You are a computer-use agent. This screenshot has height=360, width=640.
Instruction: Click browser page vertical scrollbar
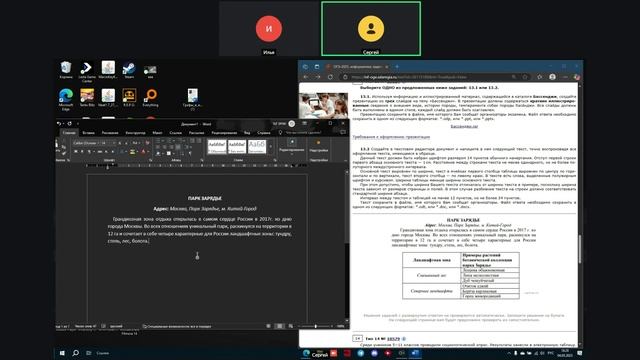click(579, 250)
